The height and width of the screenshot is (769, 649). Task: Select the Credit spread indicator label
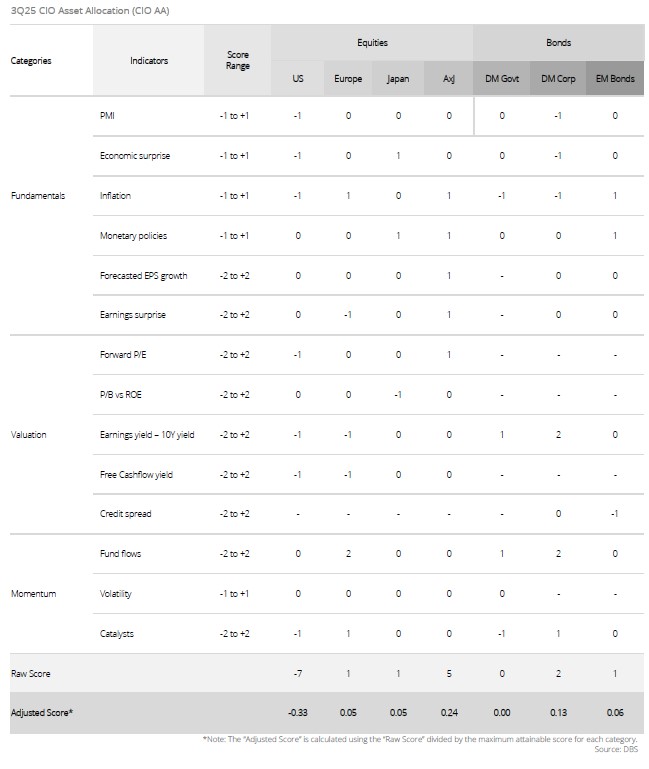[126, 514]
